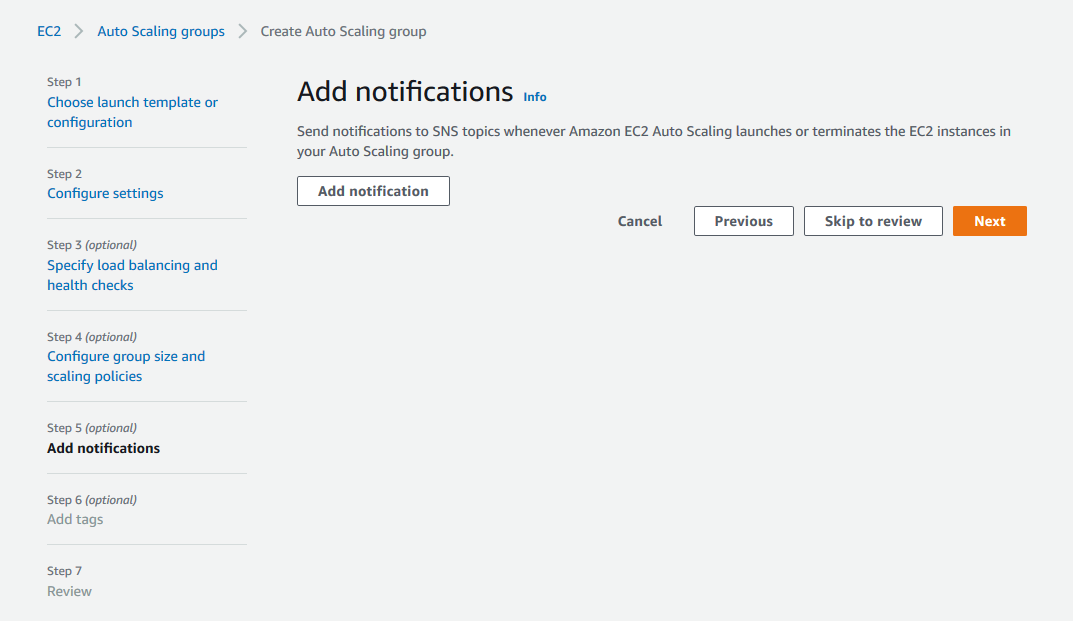Open Auto Scaling groups breadcrumb link

pos(161,31)
